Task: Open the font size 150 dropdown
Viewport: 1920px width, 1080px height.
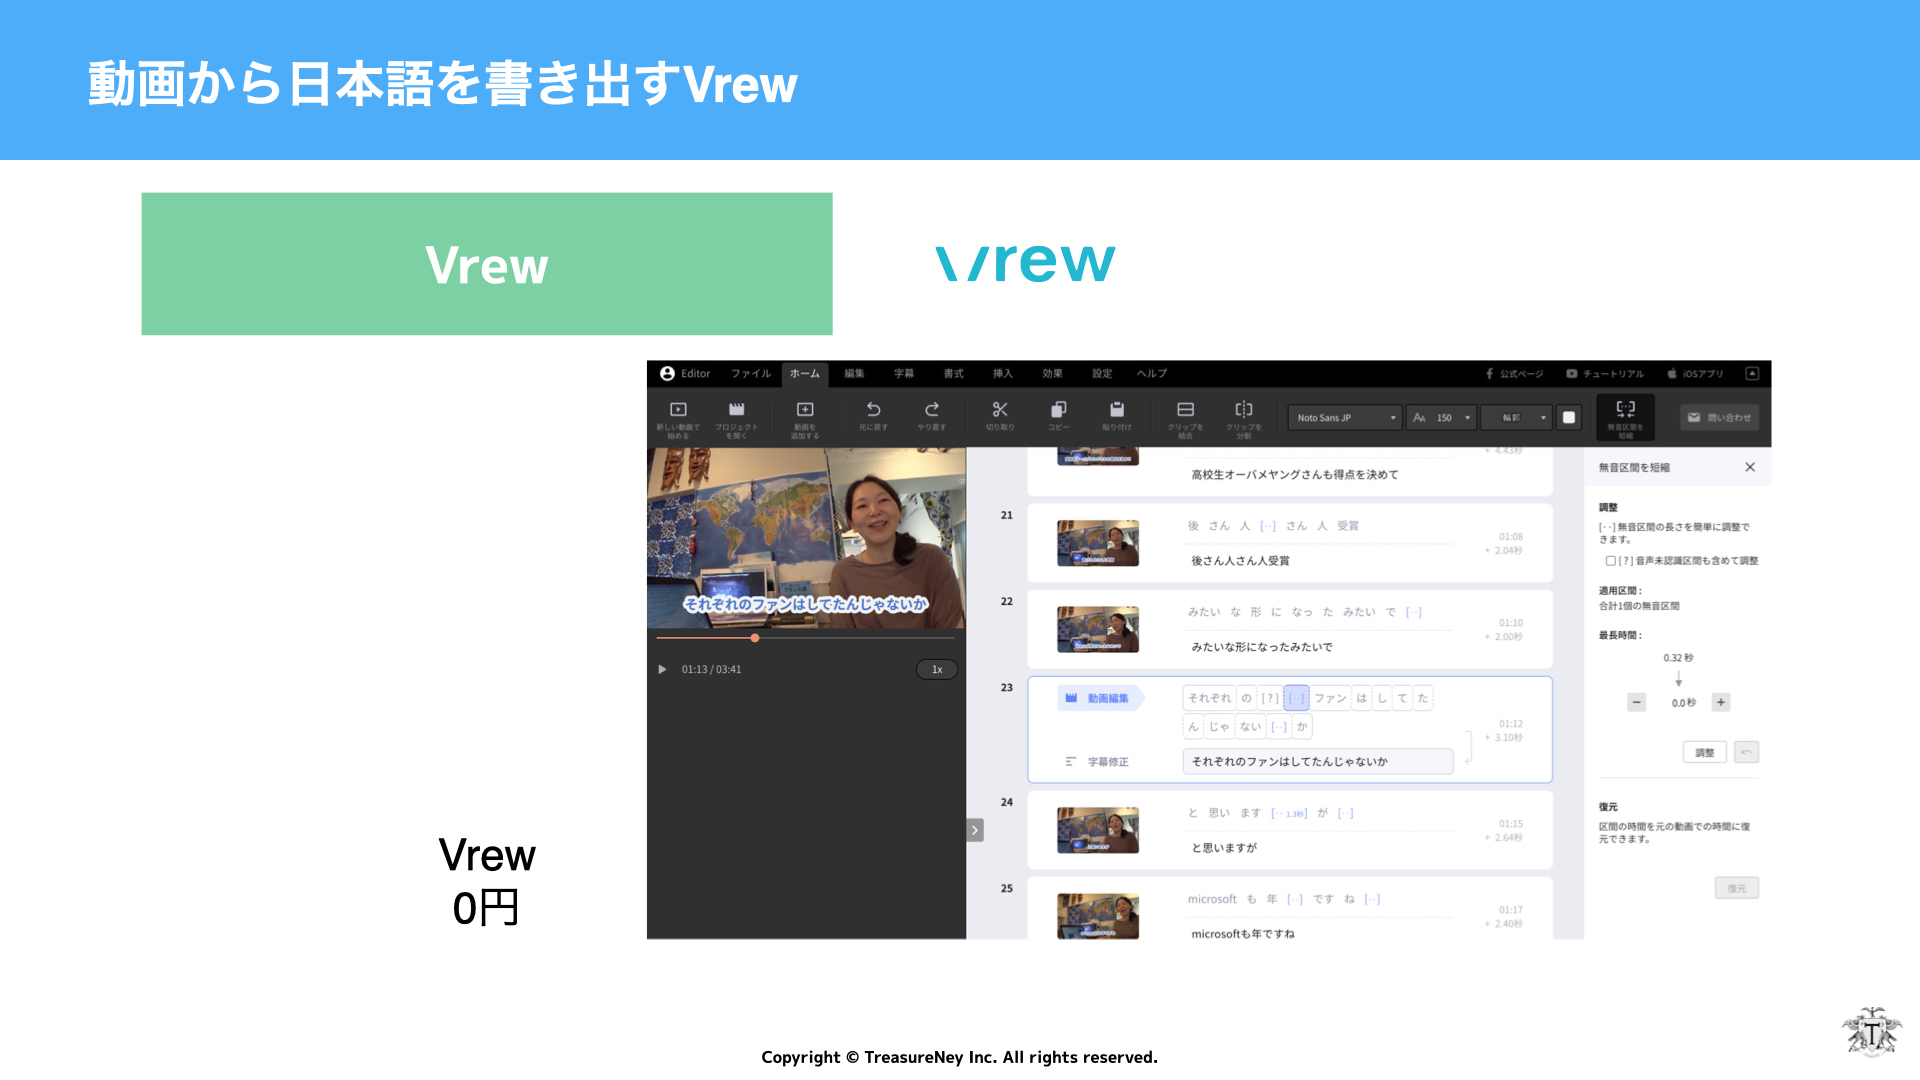Action: 1441,418
